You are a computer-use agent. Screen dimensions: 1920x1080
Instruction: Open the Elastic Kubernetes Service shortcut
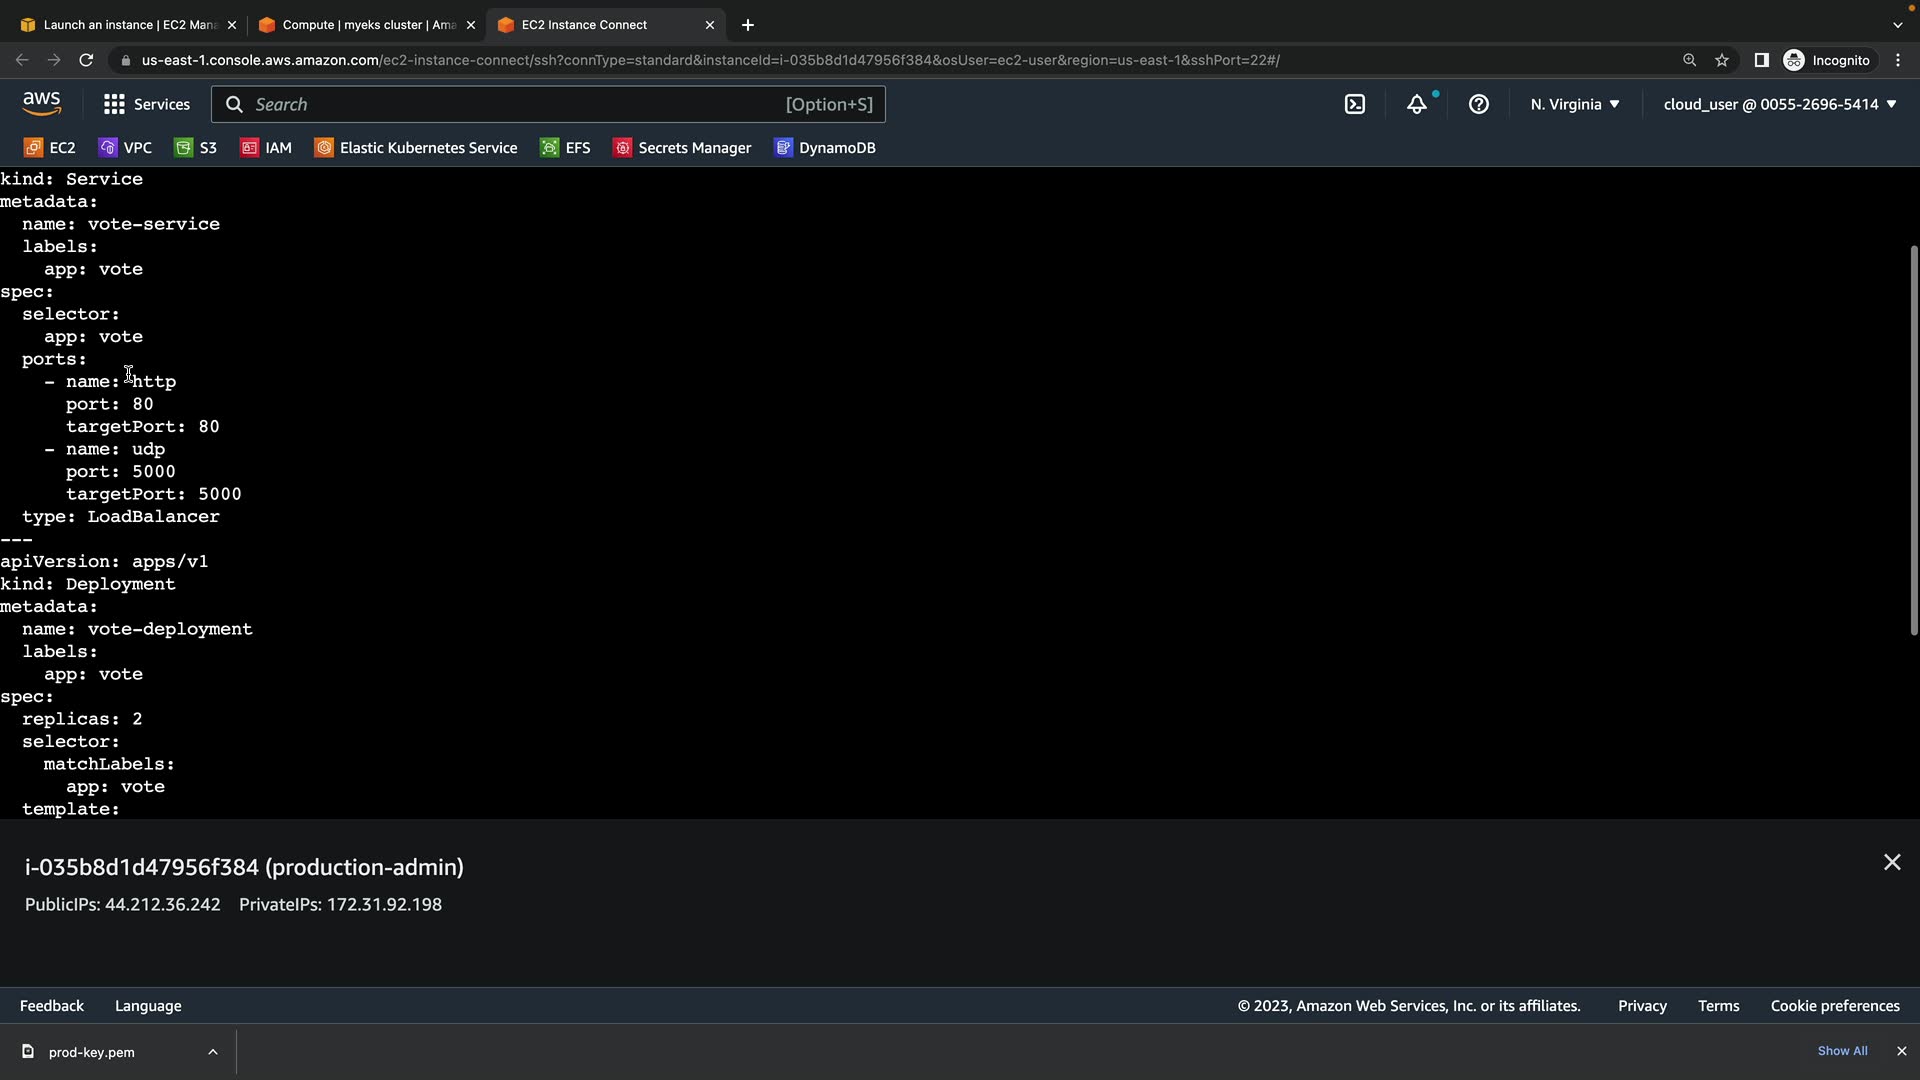[416, 148]
